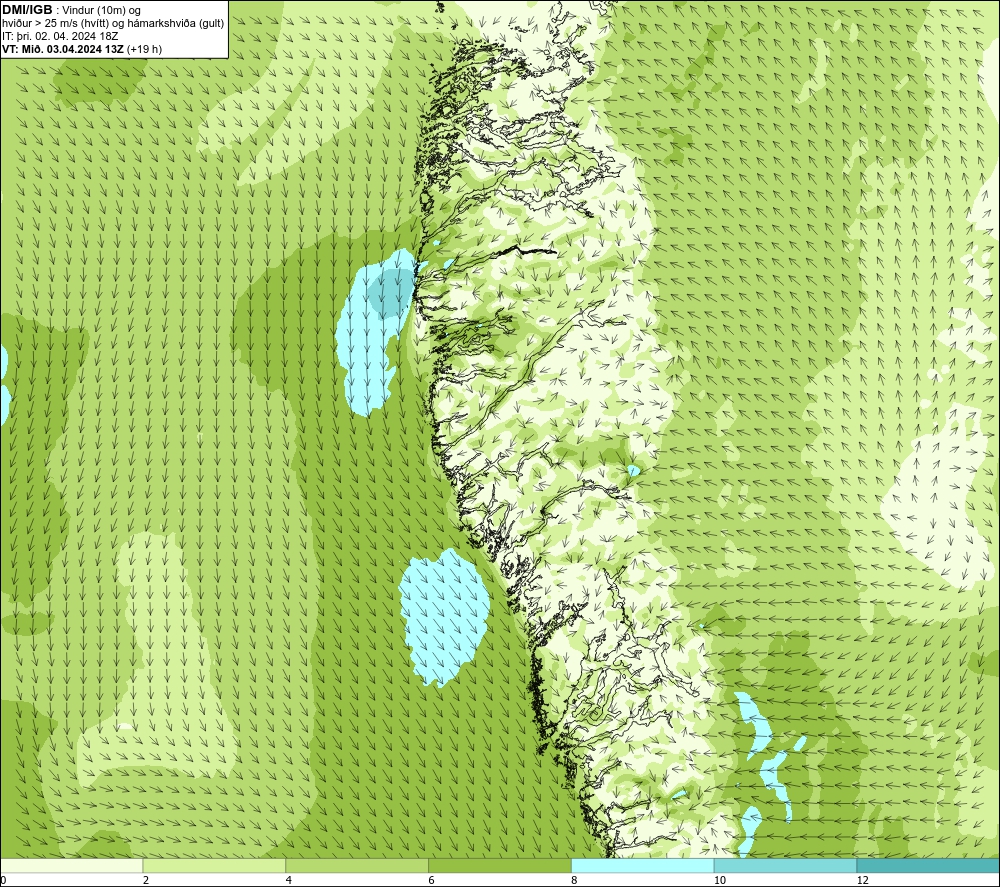
Task: Select the darkest teal scale segment above 12
Action: [929, 865]
